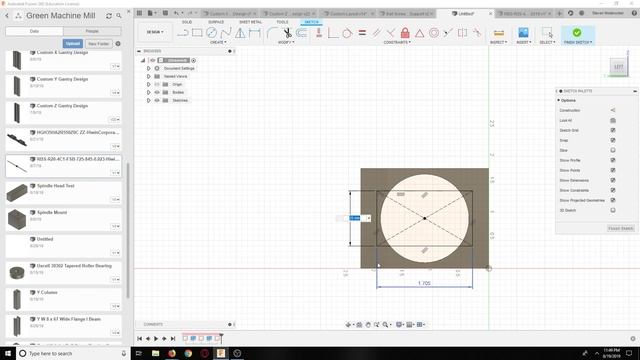Screen dimensions: 640x360
Task: Apply the Equal constraint
Action: pos(362,33)
